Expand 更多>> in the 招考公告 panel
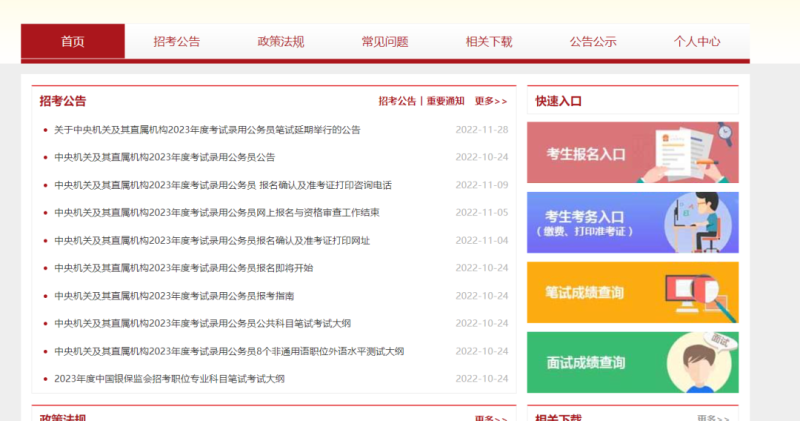 pyautogui.click(x=490, y=101)
